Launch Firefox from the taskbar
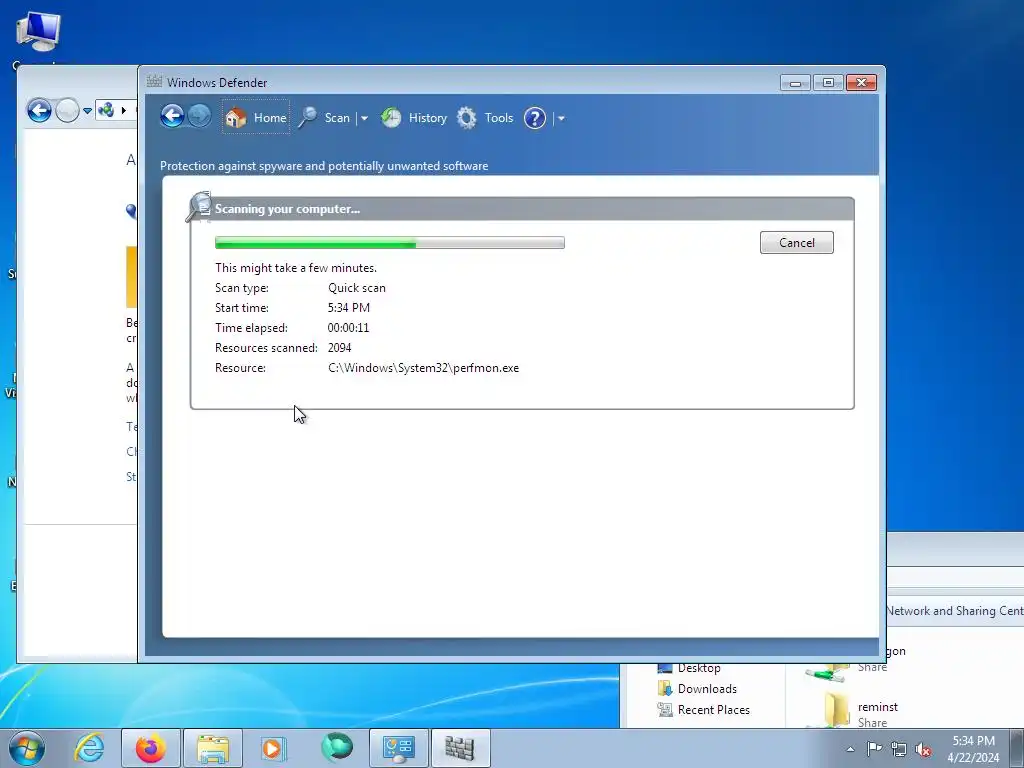This screenshot has width=1024, height=768. [150, 748]
